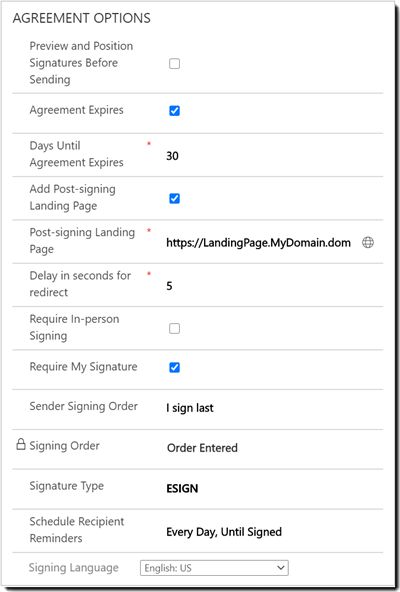Open Schedule Recipient Reminders Every Day option
400x592 pixels.
tap(224, 532)
